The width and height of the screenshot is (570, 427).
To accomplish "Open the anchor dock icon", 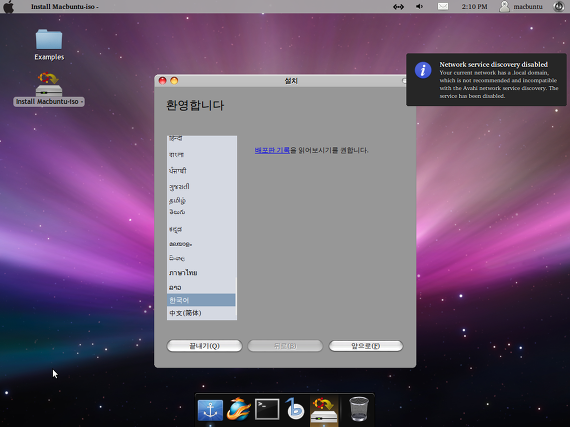I will (210, 410).
